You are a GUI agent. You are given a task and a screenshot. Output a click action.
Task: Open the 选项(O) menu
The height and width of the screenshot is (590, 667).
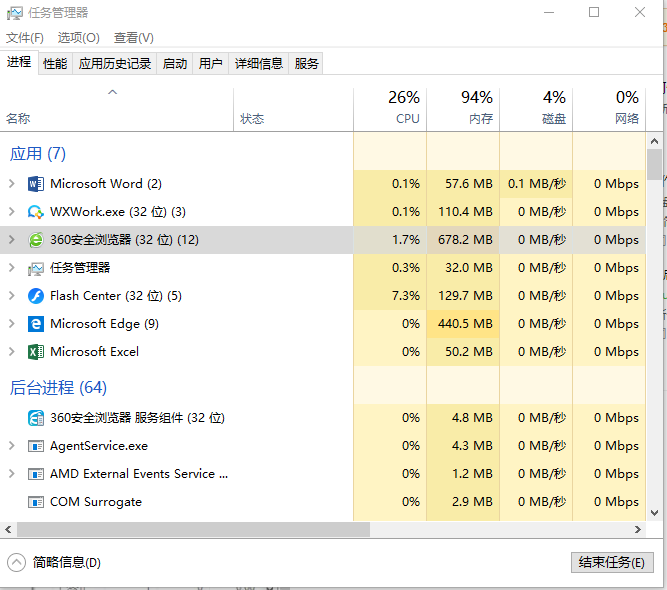pos(79,38)
